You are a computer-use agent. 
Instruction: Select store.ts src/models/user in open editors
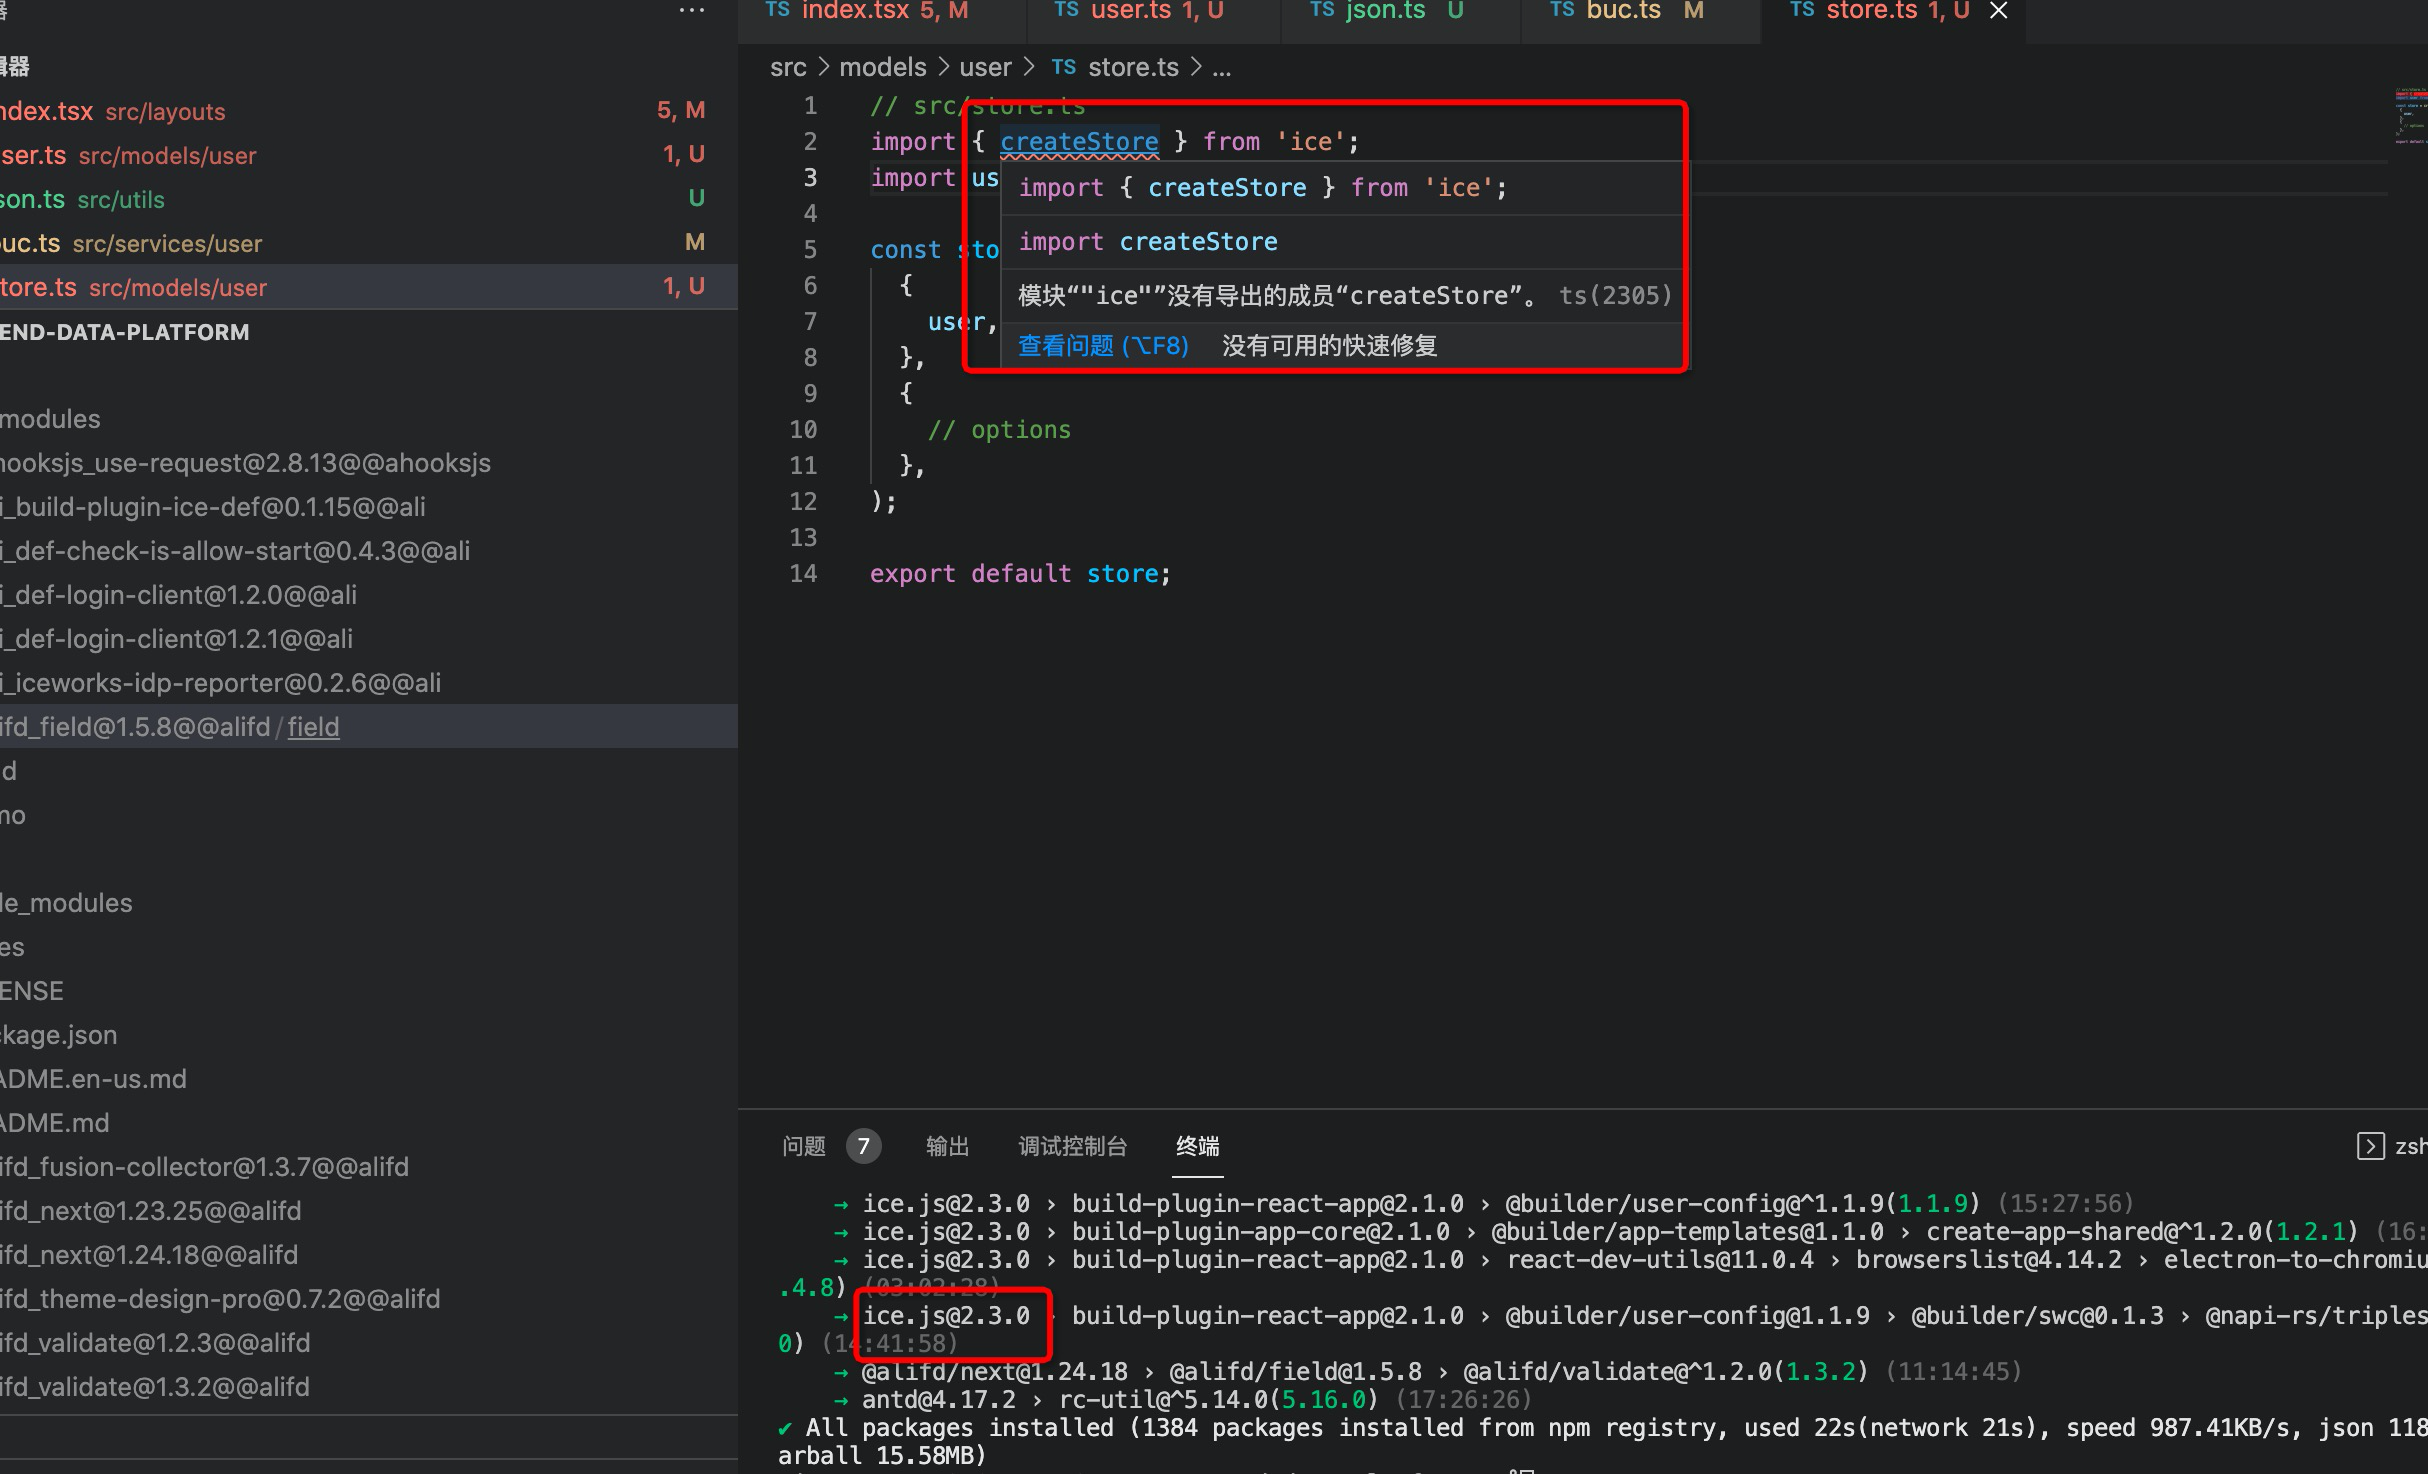(x=369, y=287)
